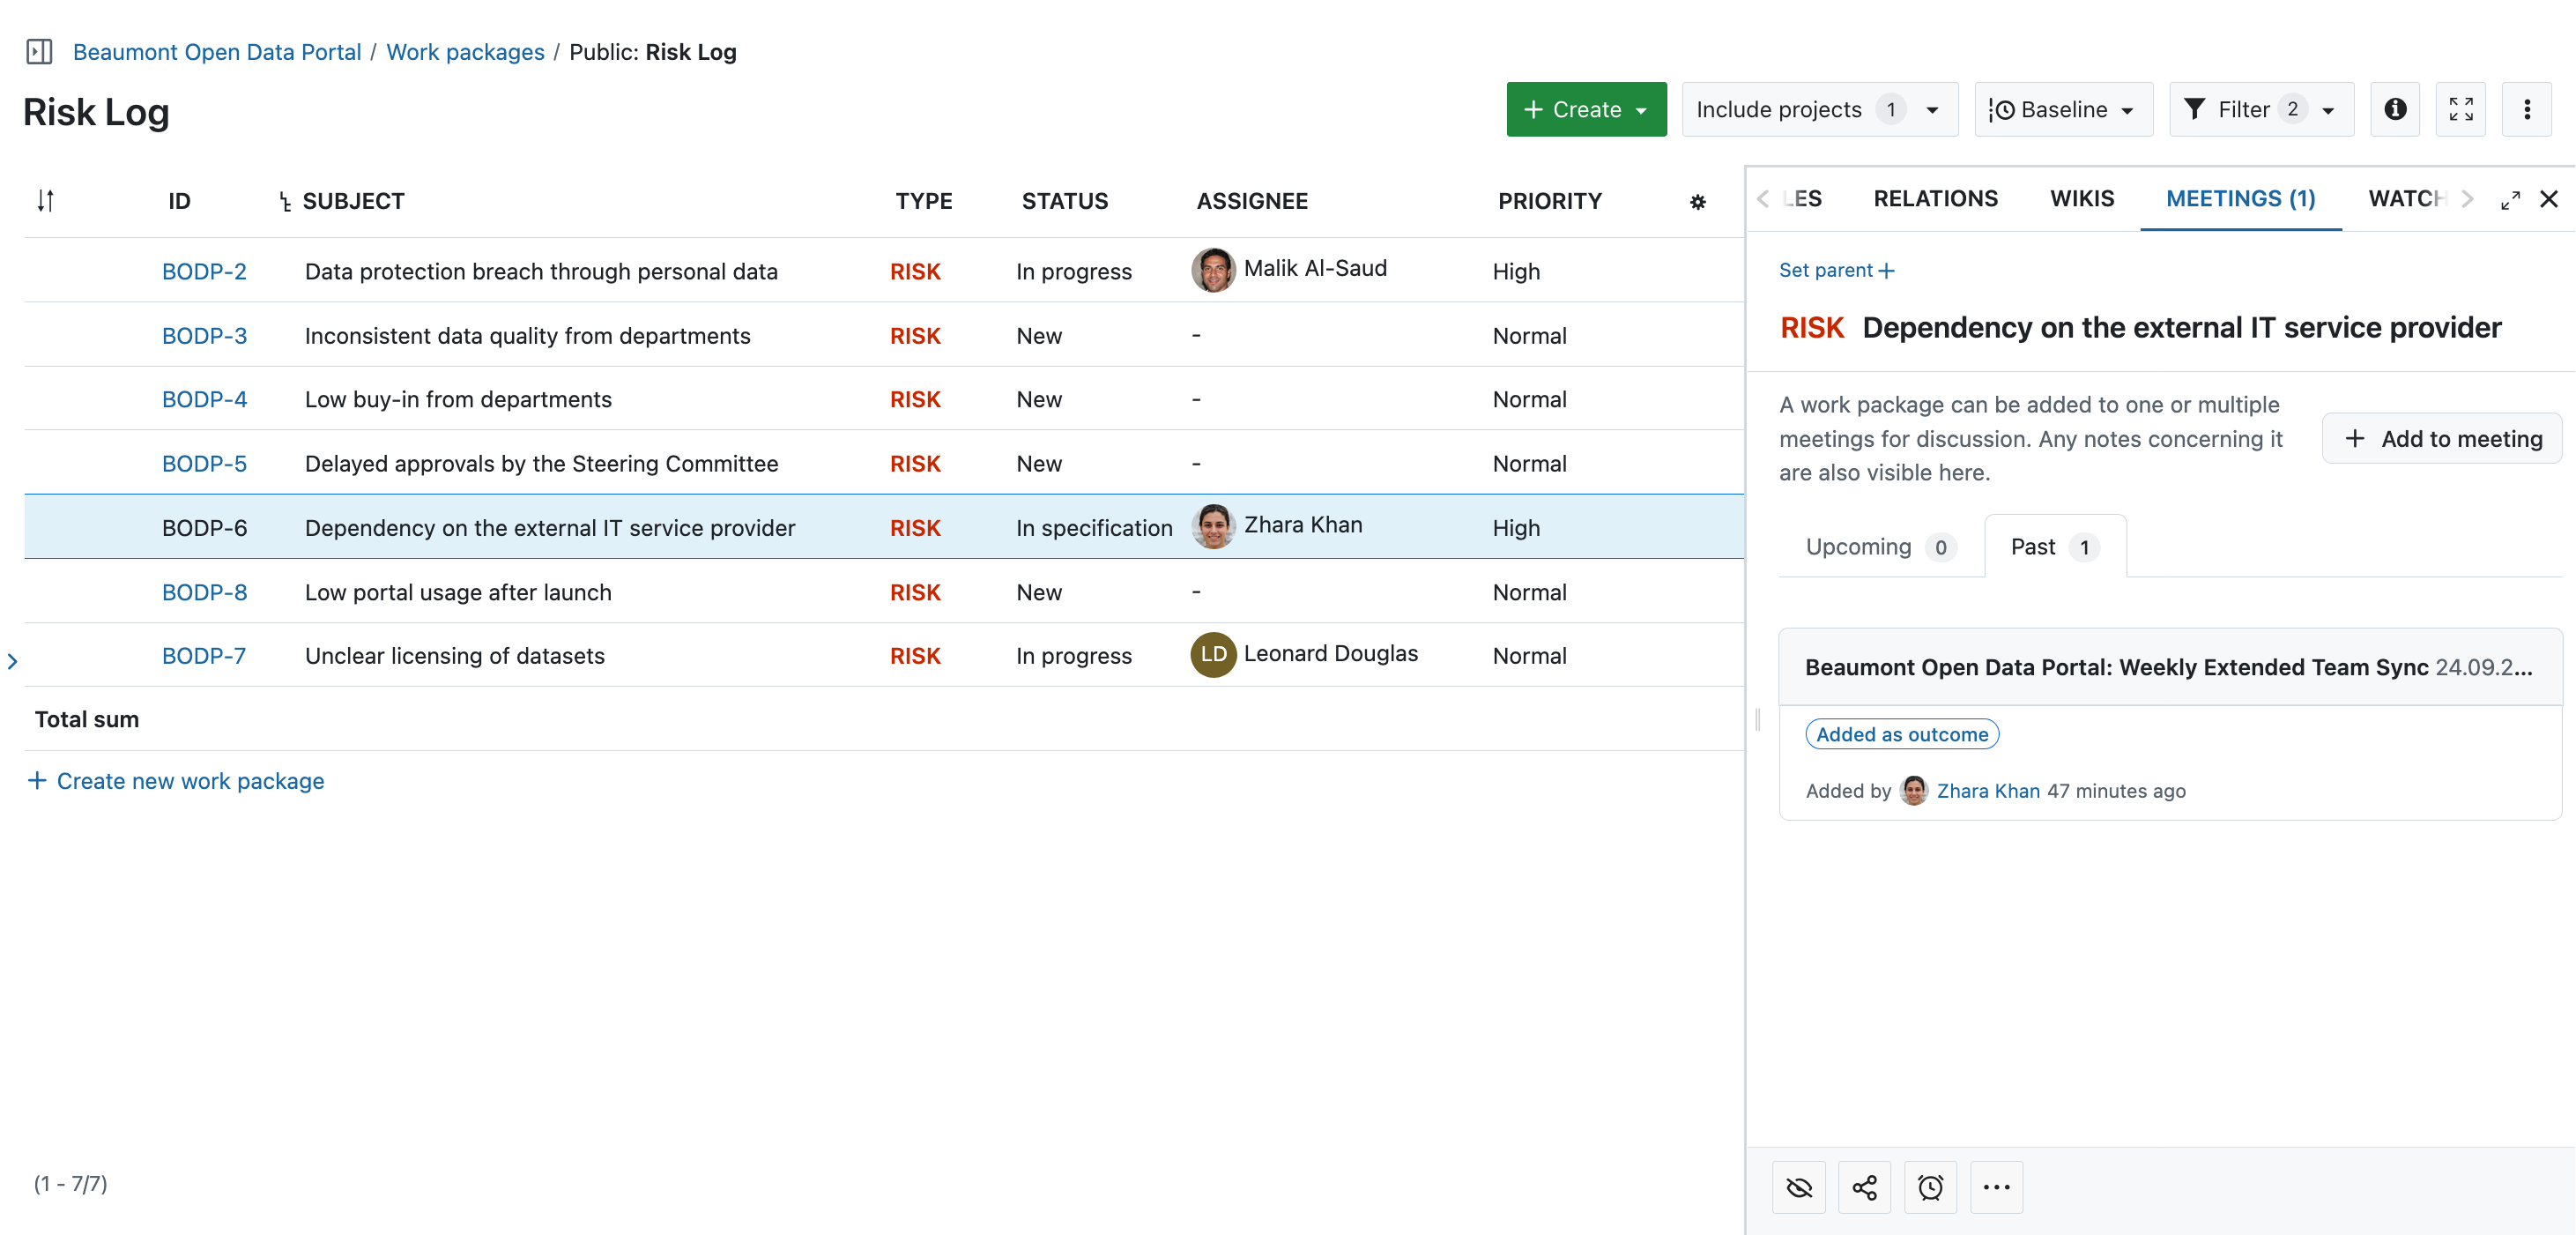Image resolution: width=2576 pixels, height=1235 pixels.
Task: Click the High priority cell of BODP-2
Action: pyautogui.click(x=1516, y=271)
